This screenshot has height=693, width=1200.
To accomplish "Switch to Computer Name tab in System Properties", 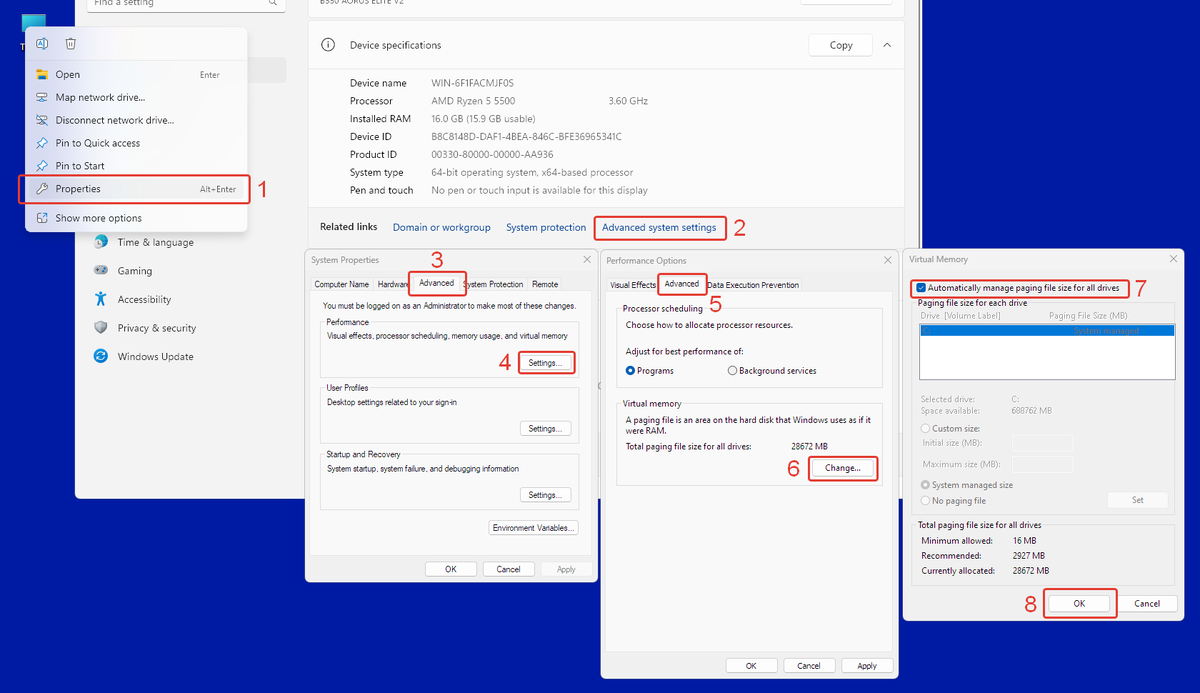I will (342, 284).
